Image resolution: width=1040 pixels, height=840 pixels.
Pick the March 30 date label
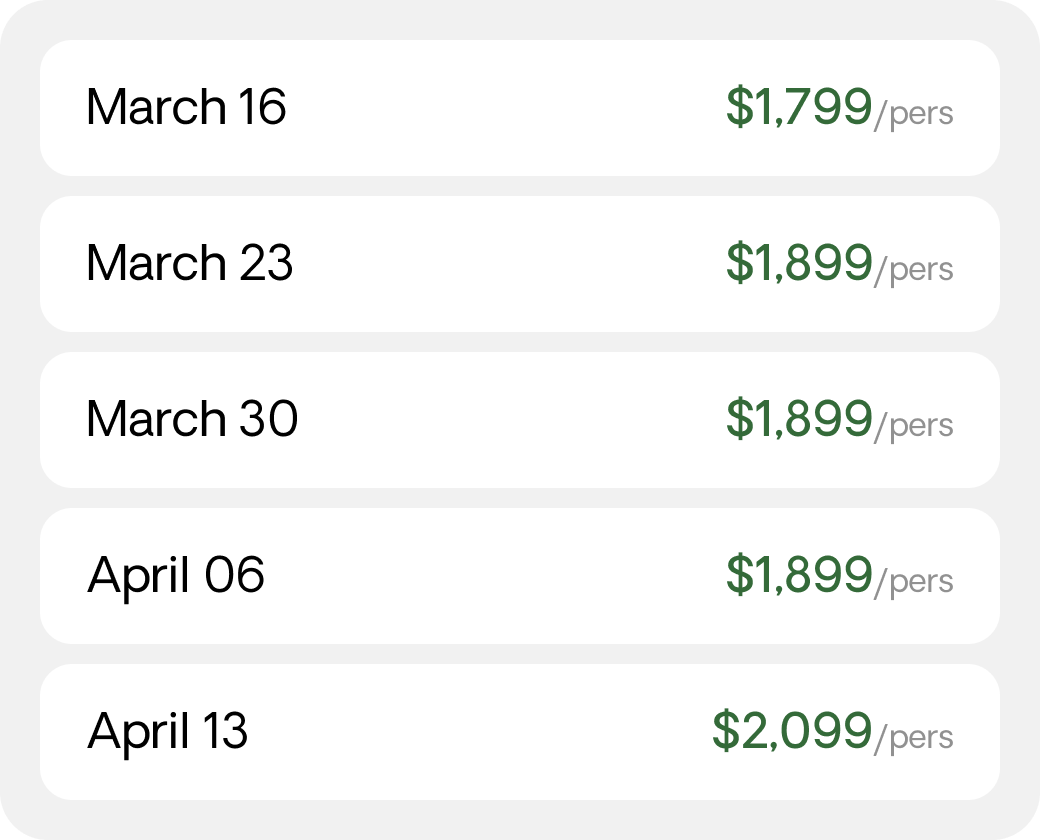[192, 419]
